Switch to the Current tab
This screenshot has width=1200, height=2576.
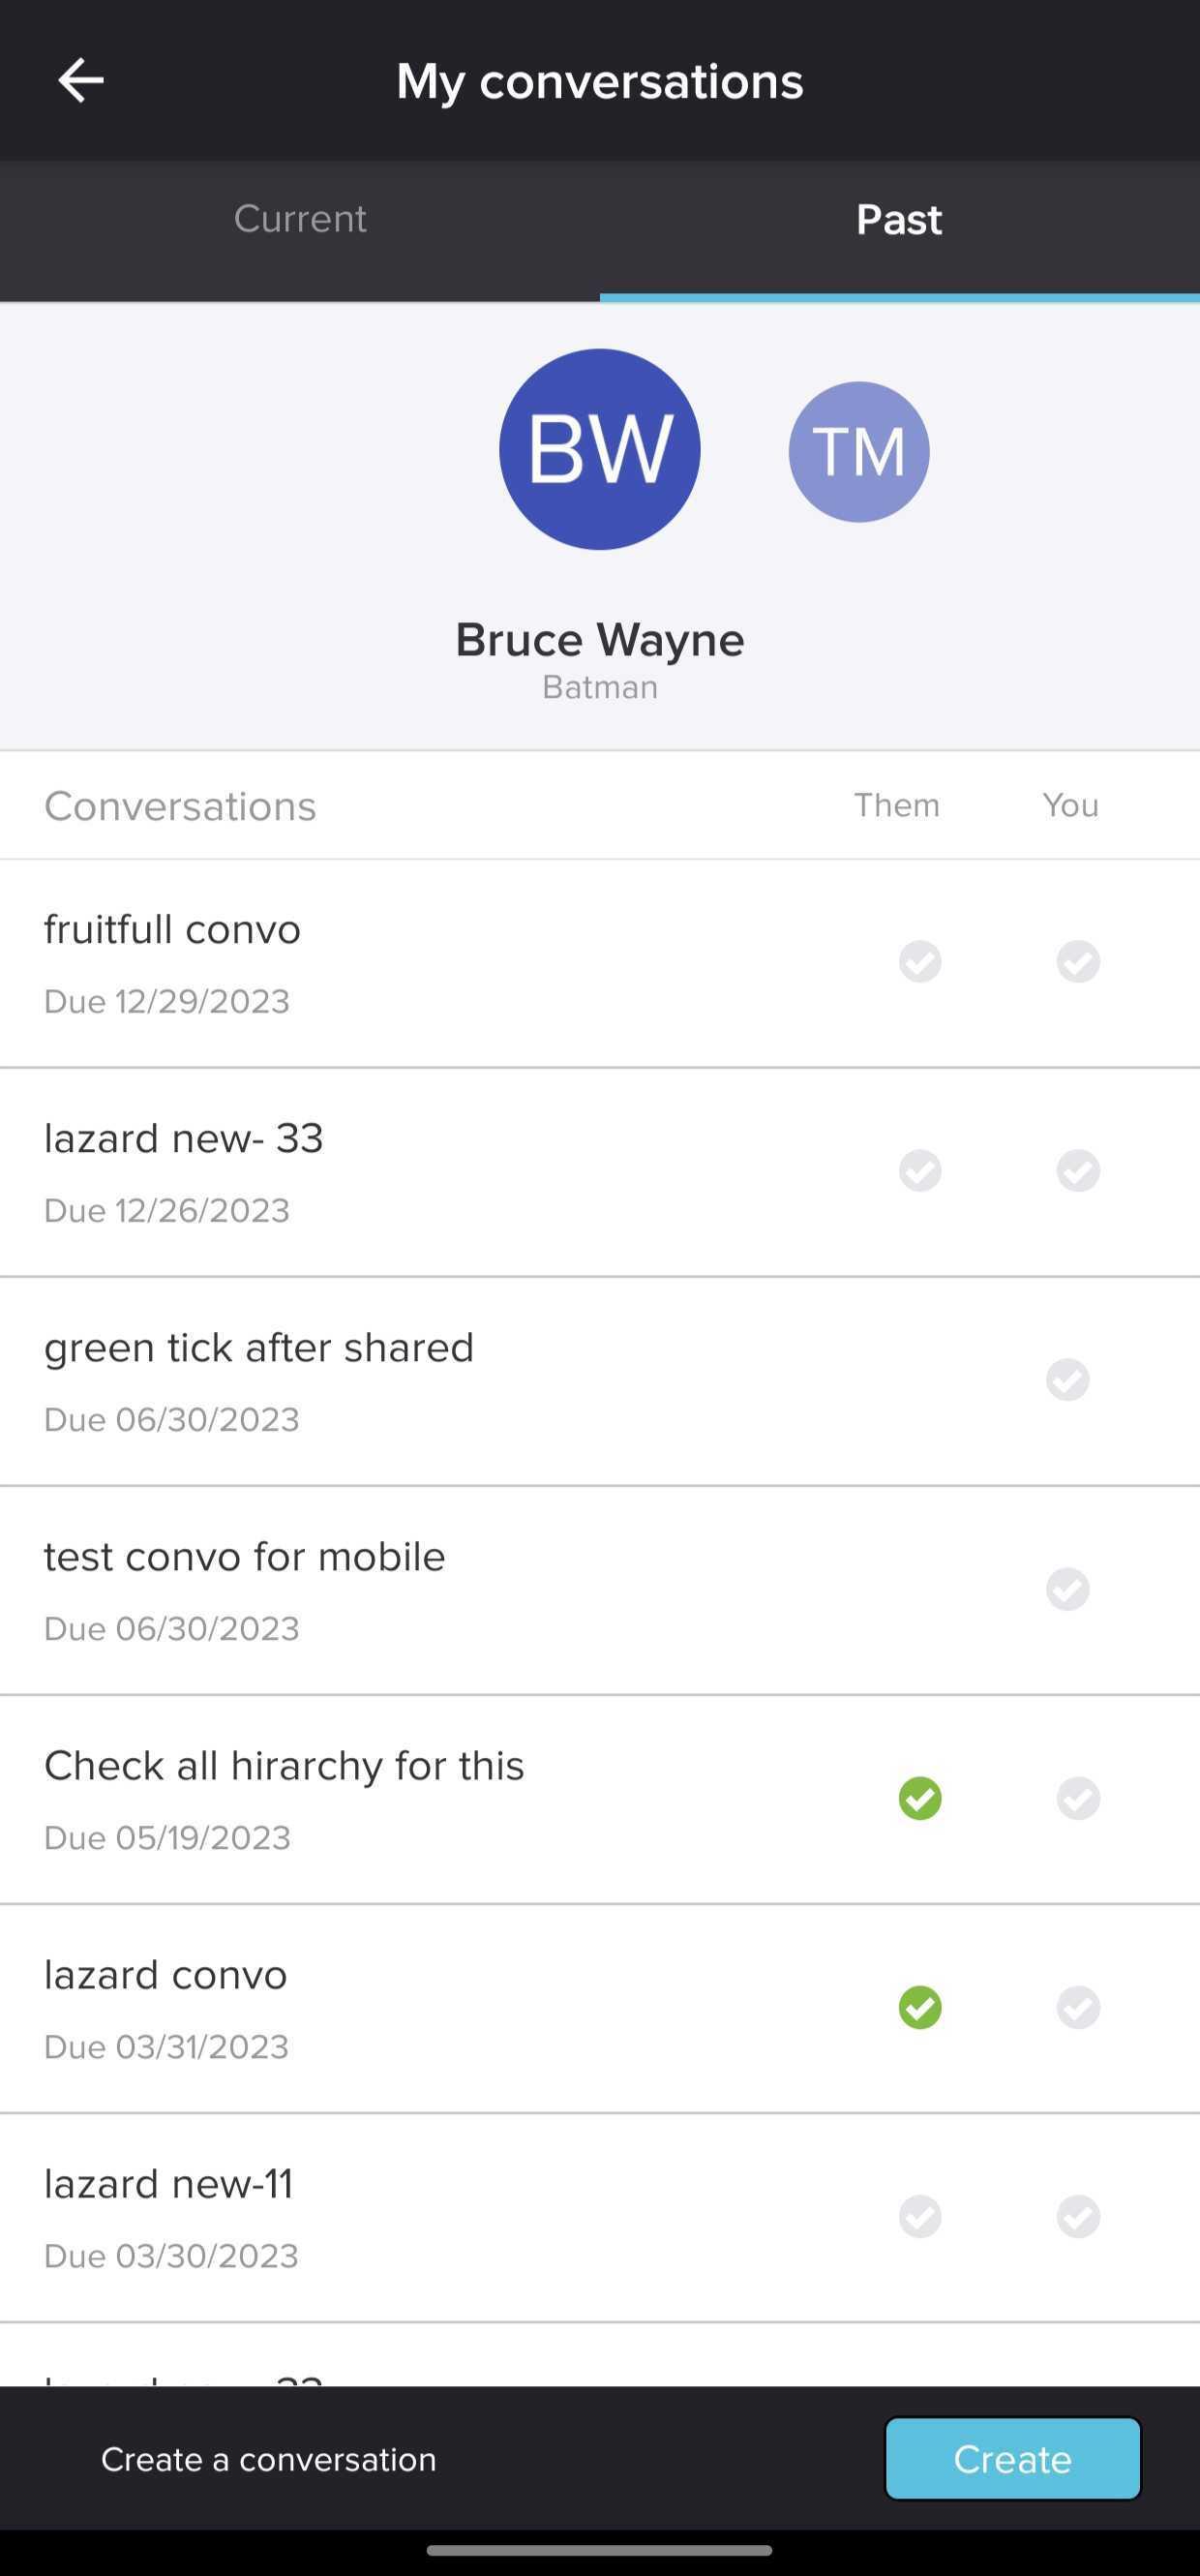point(300,220)
